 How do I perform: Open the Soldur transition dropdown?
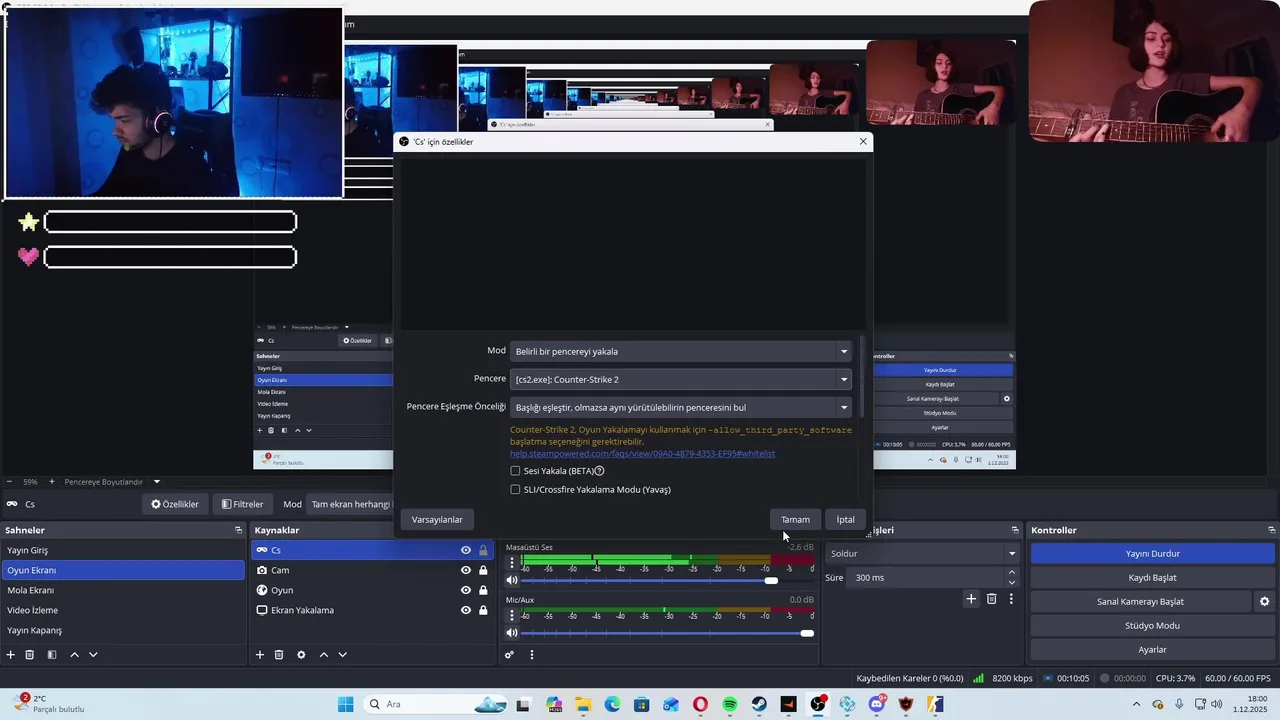click(923, 553)
